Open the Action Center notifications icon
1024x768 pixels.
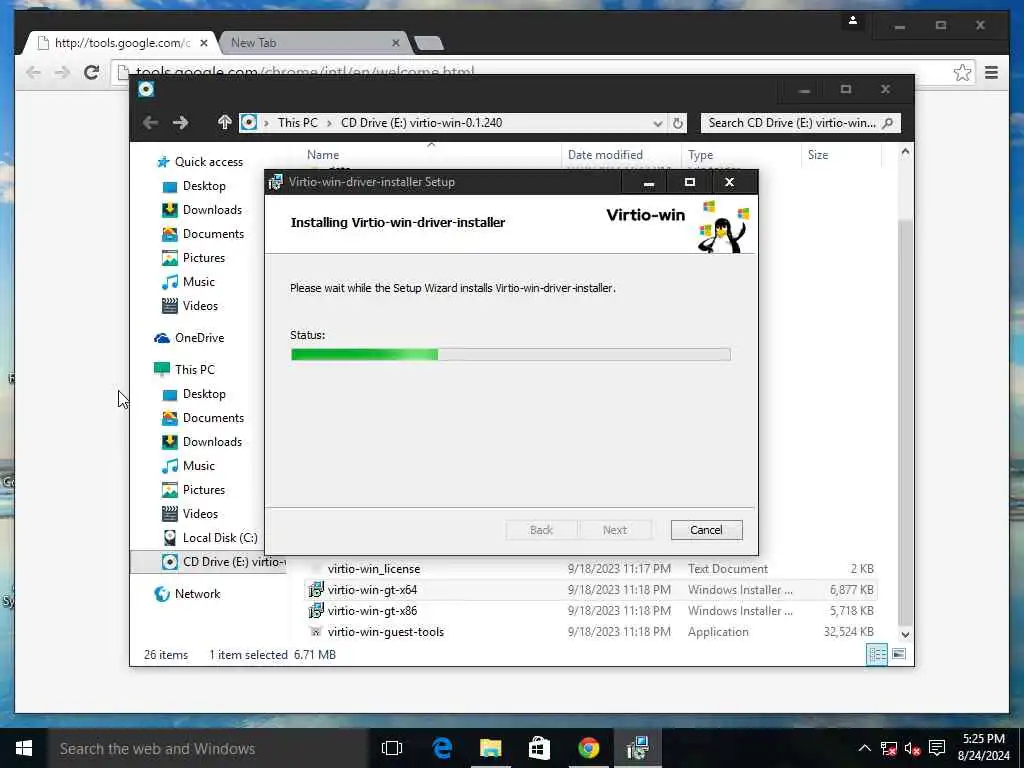click(937, 748)
